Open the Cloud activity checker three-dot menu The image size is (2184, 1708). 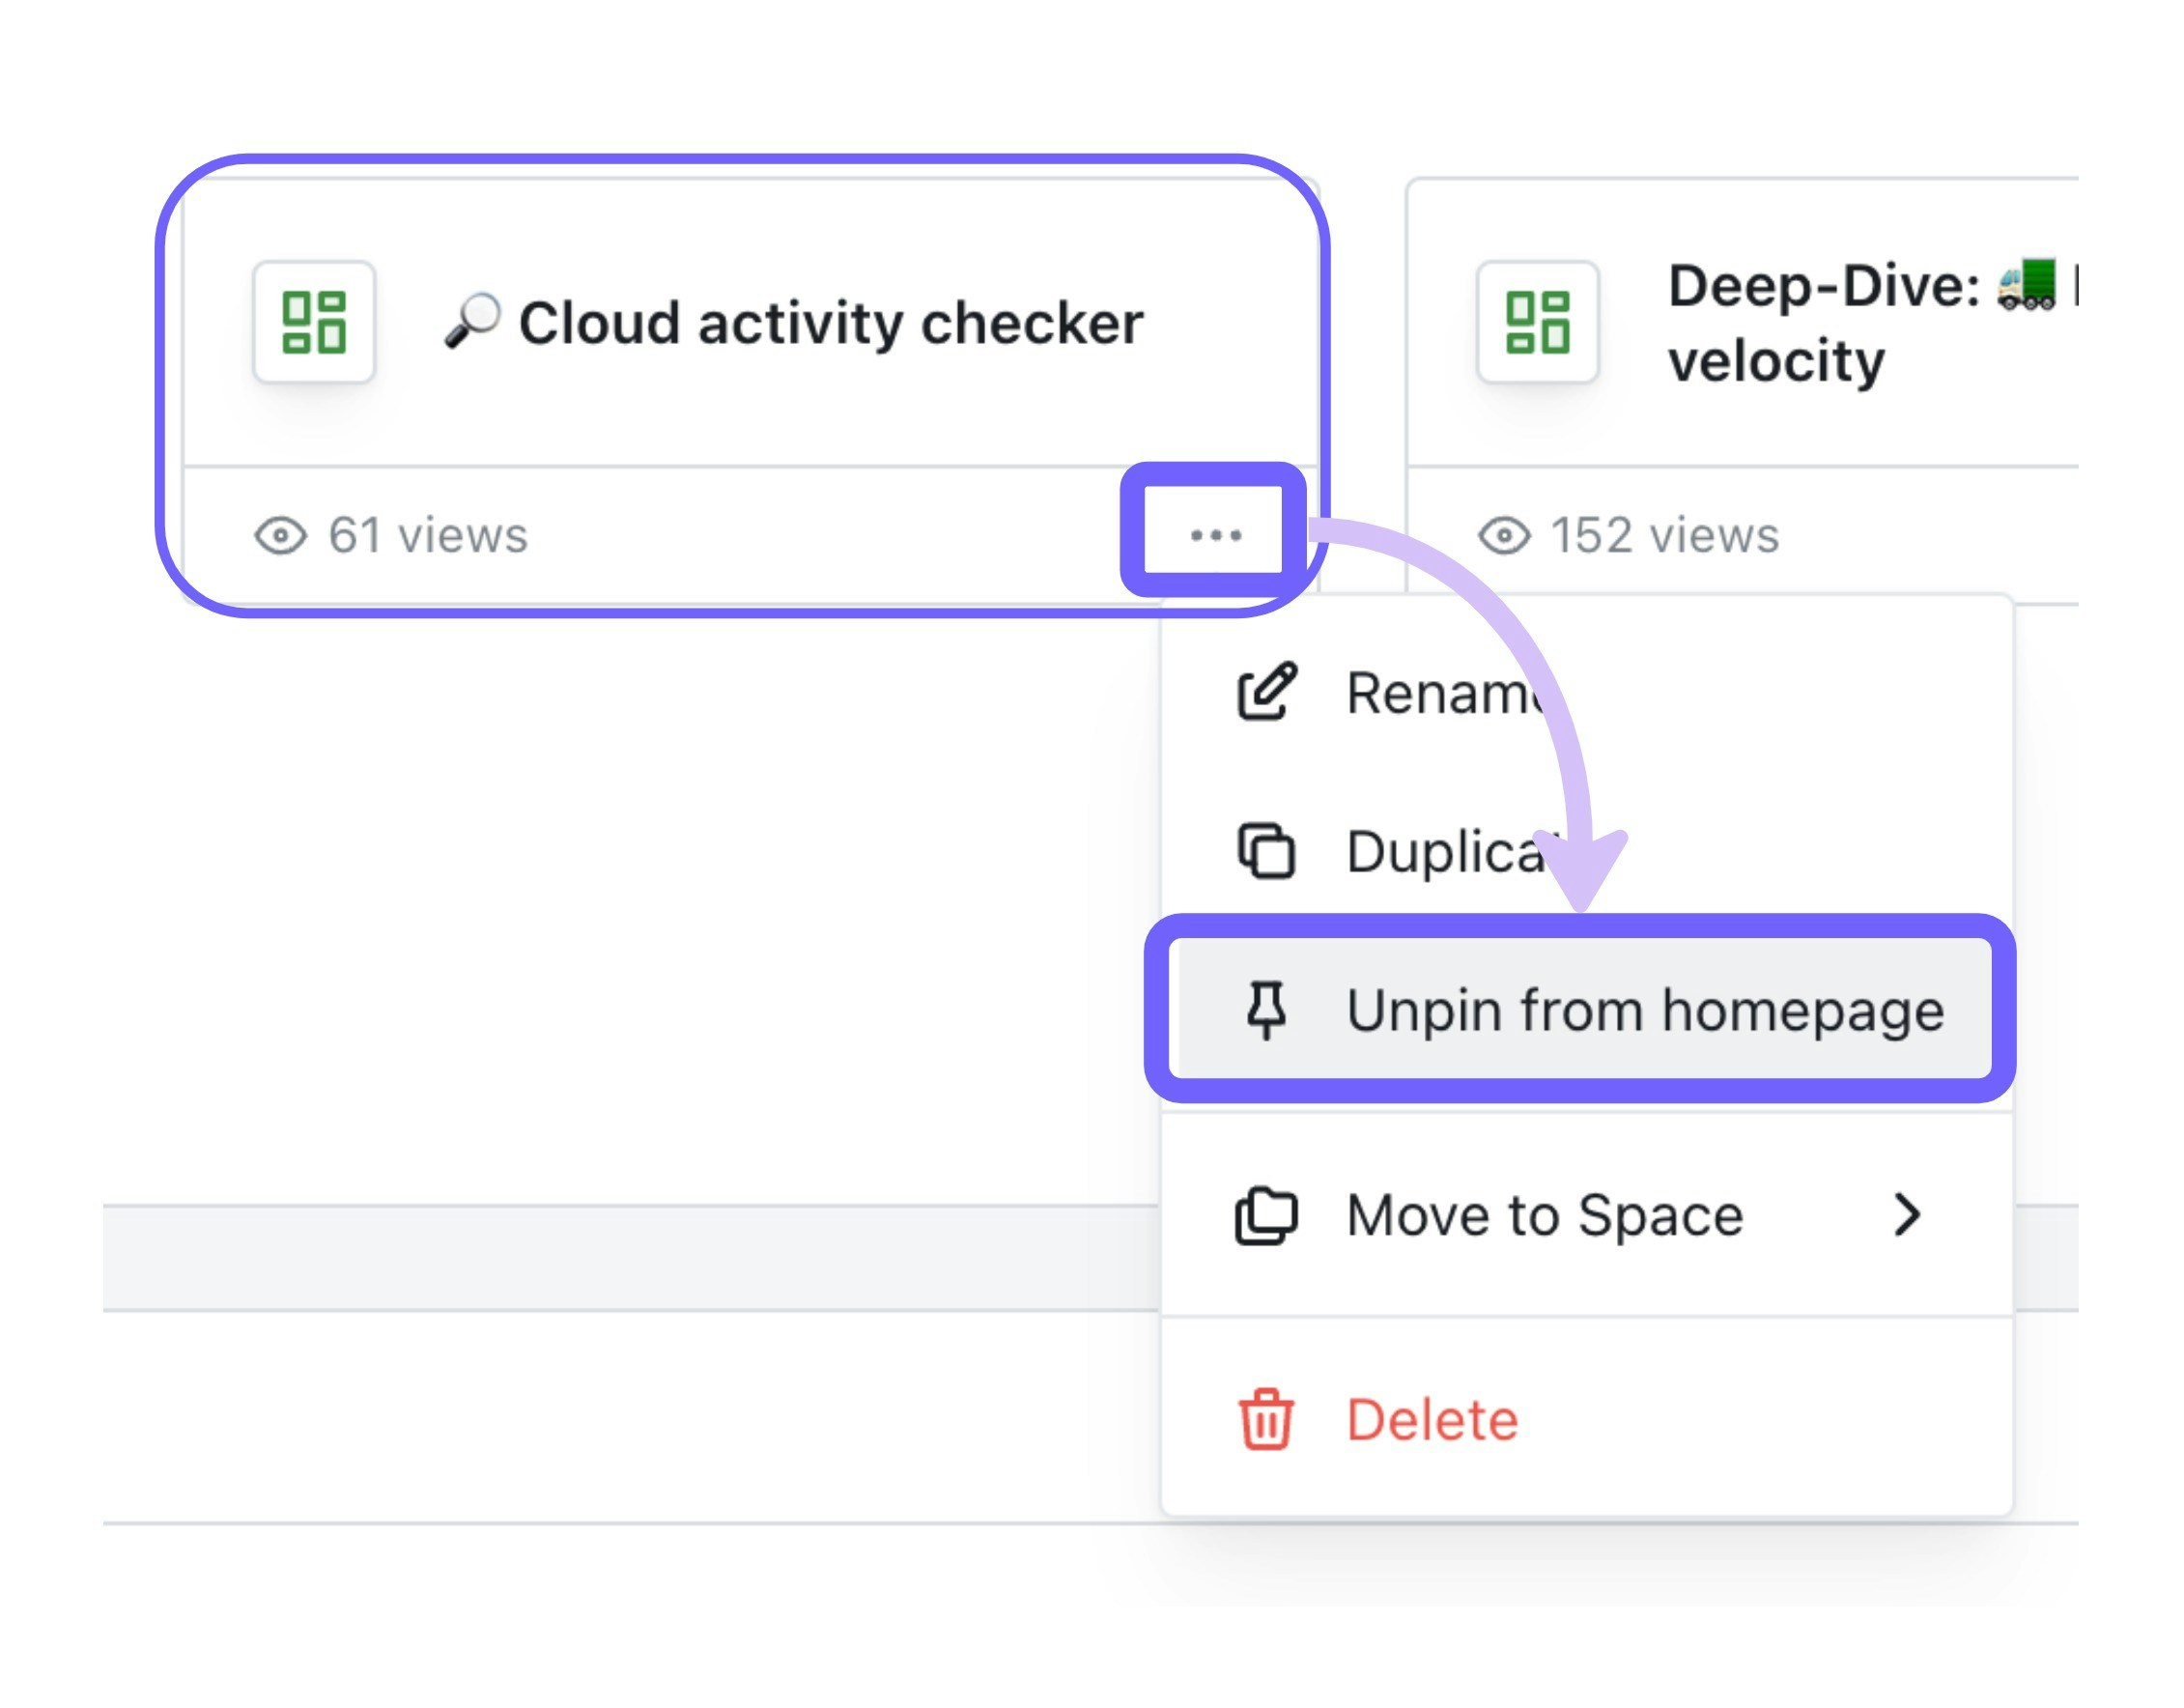pos(1215,535)
